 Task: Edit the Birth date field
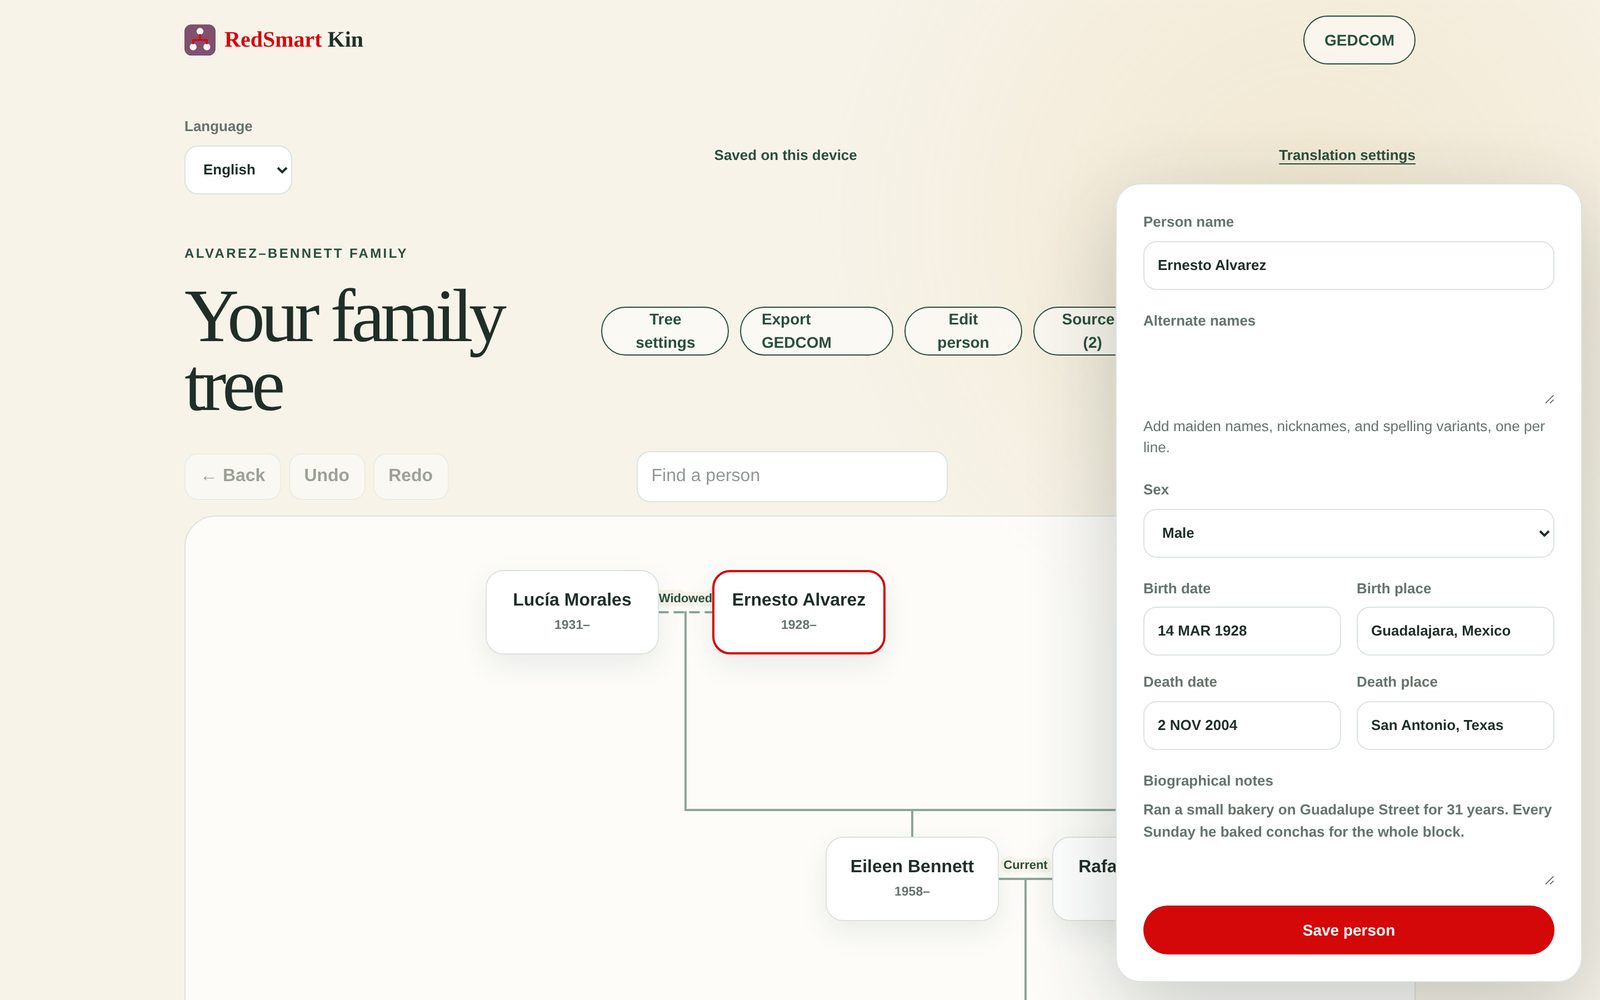(1242, 631)
